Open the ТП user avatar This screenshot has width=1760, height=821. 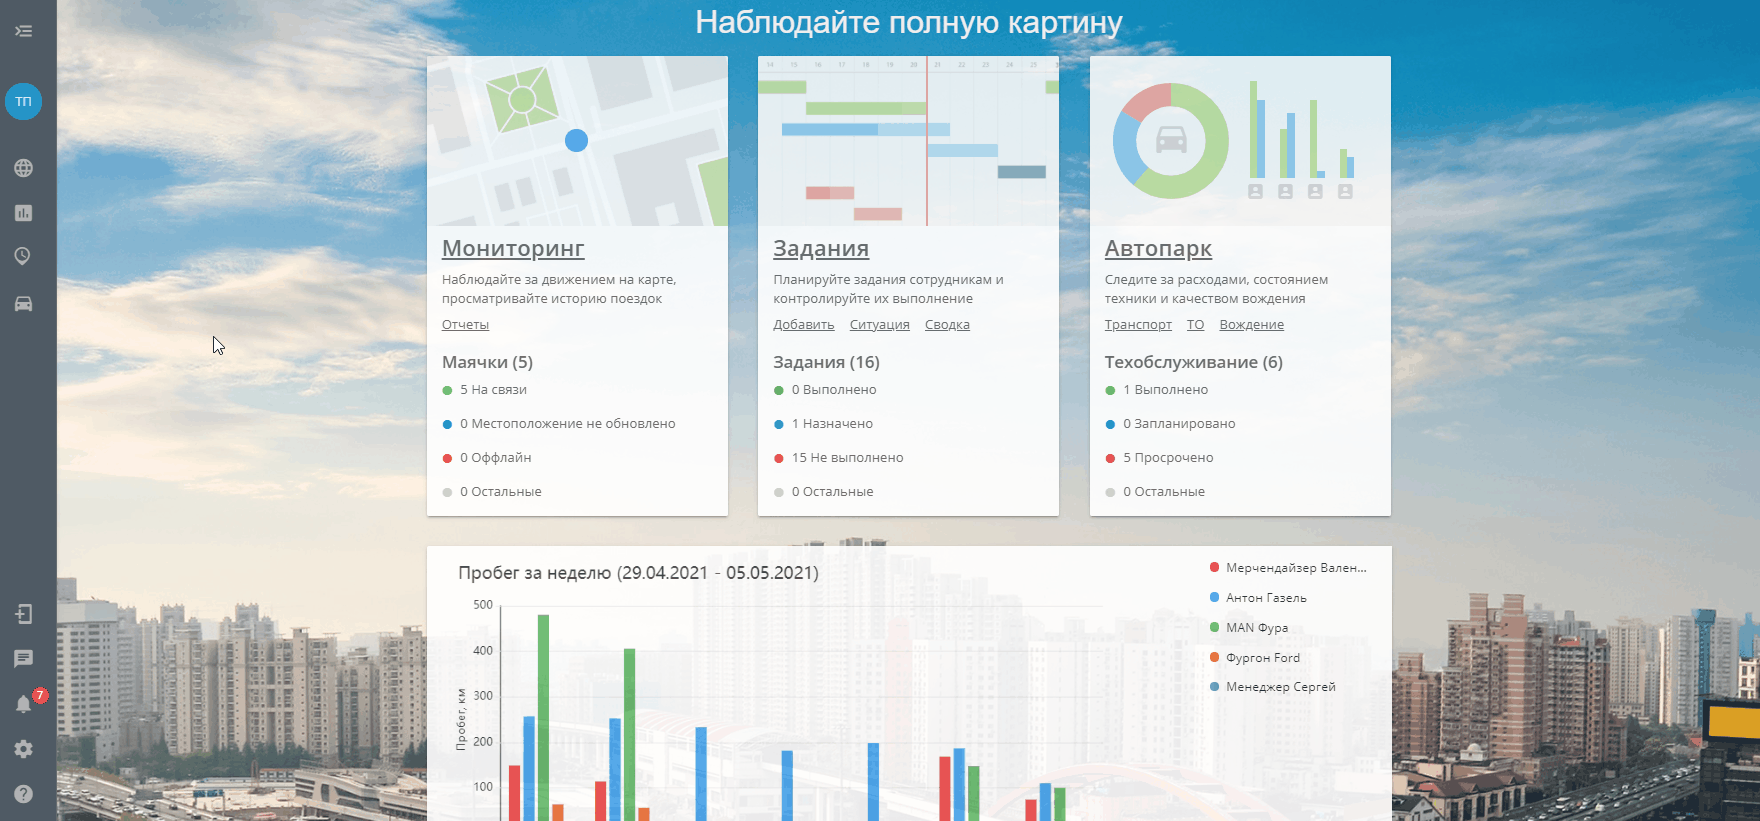[24, 101]
